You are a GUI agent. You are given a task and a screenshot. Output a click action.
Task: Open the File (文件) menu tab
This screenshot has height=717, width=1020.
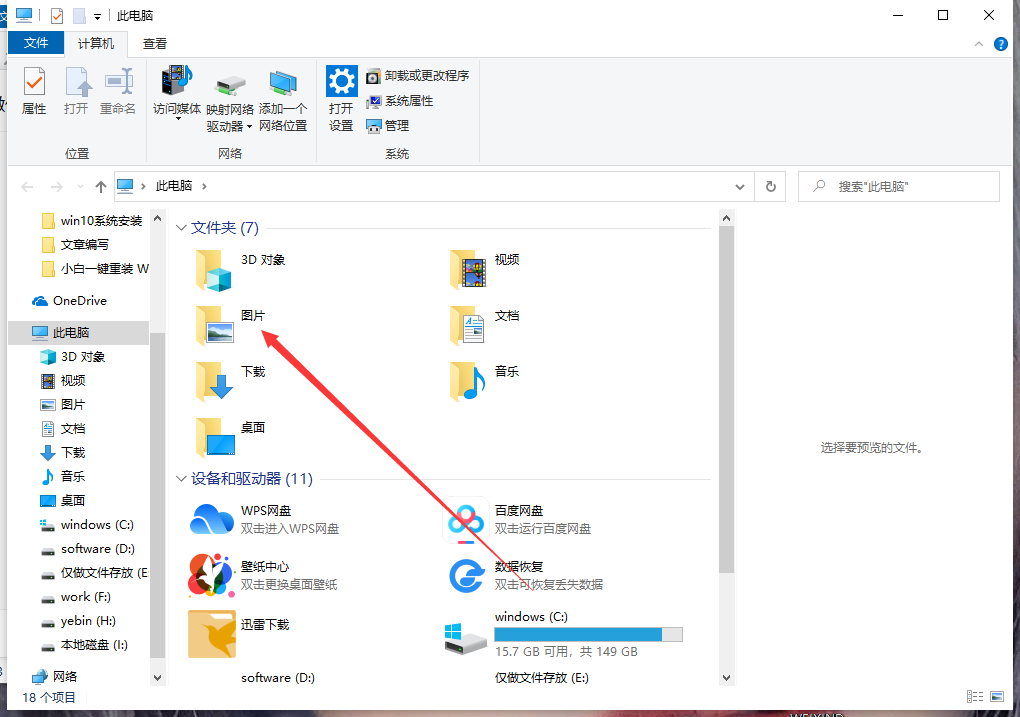(x=36, y=43)
